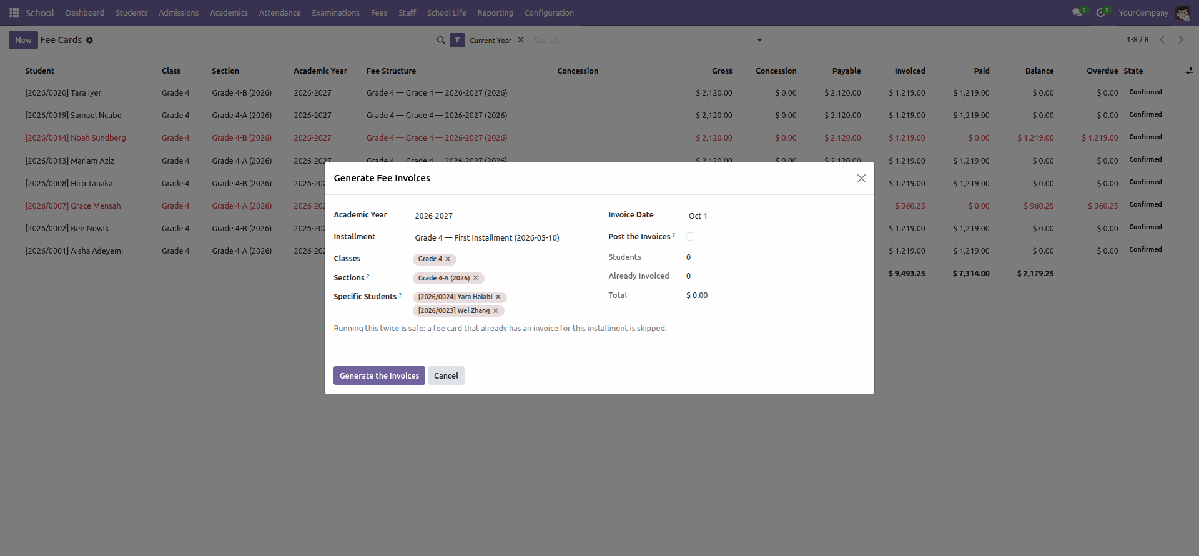Remove the Current Year filter facet
Screen dimensions: 1199x556
(521, 40)
